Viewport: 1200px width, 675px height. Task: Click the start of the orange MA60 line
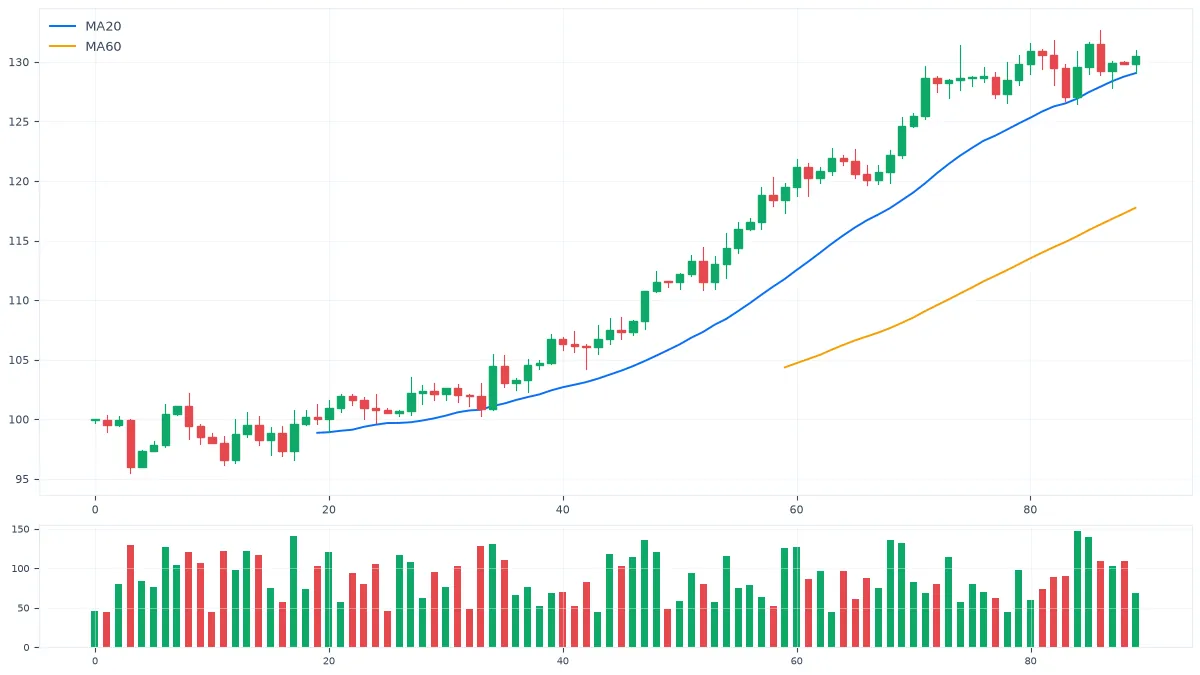click(785, 367)
